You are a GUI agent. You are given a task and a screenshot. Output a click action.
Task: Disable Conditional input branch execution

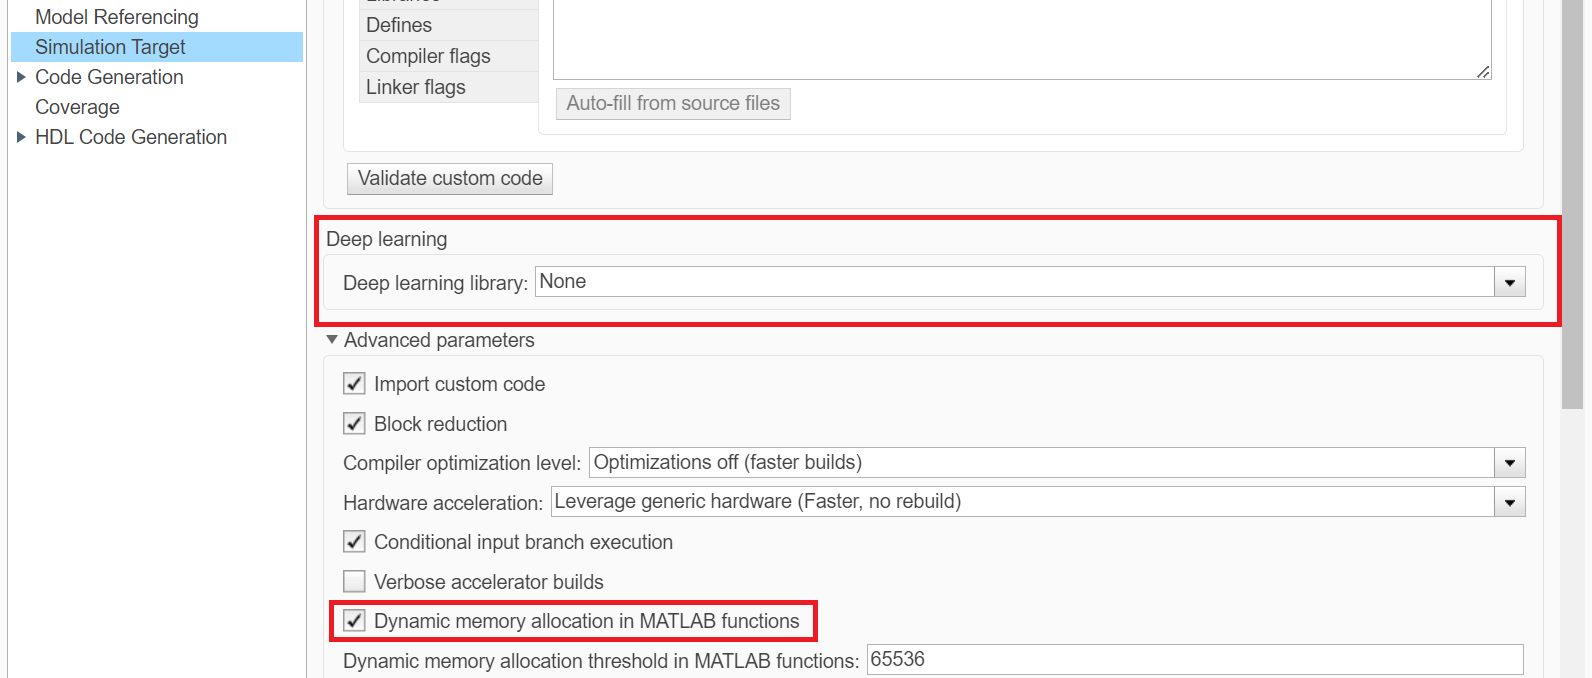click(x=354, y=542)
